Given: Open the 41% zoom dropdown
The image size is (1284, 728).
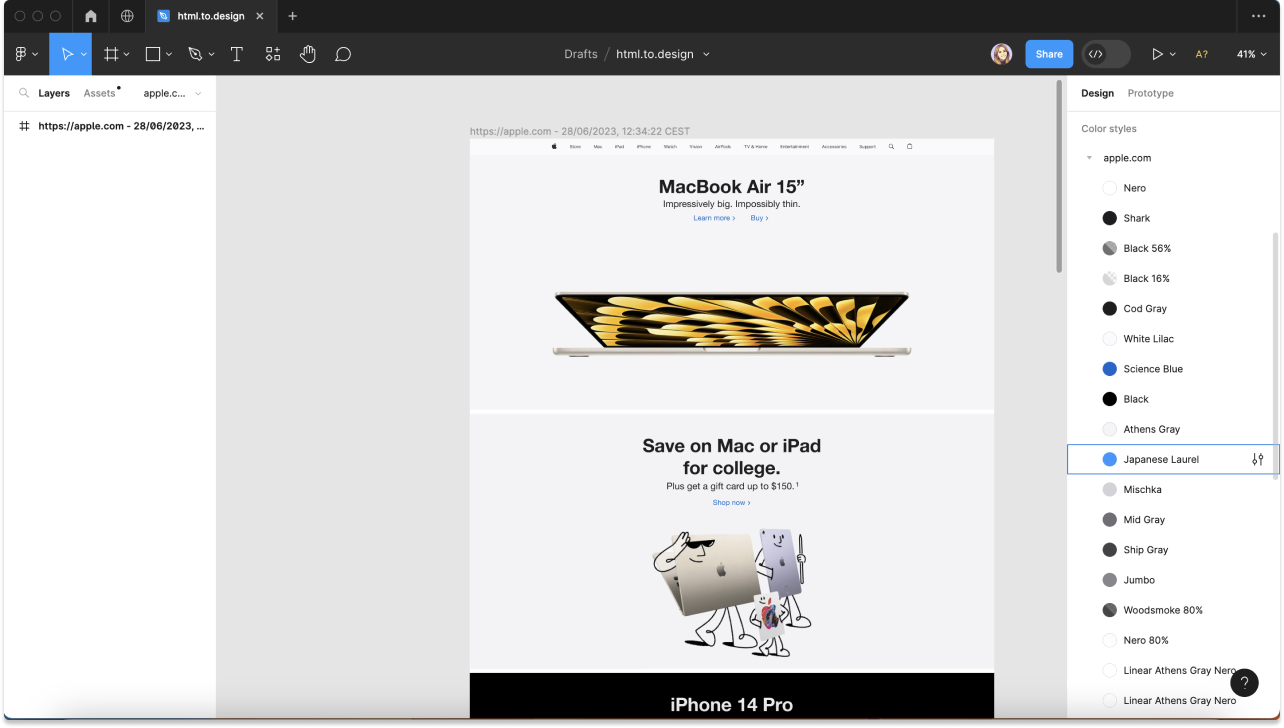Looking at the screenshot, I should pyautogui.click(x=1251, y=54).
